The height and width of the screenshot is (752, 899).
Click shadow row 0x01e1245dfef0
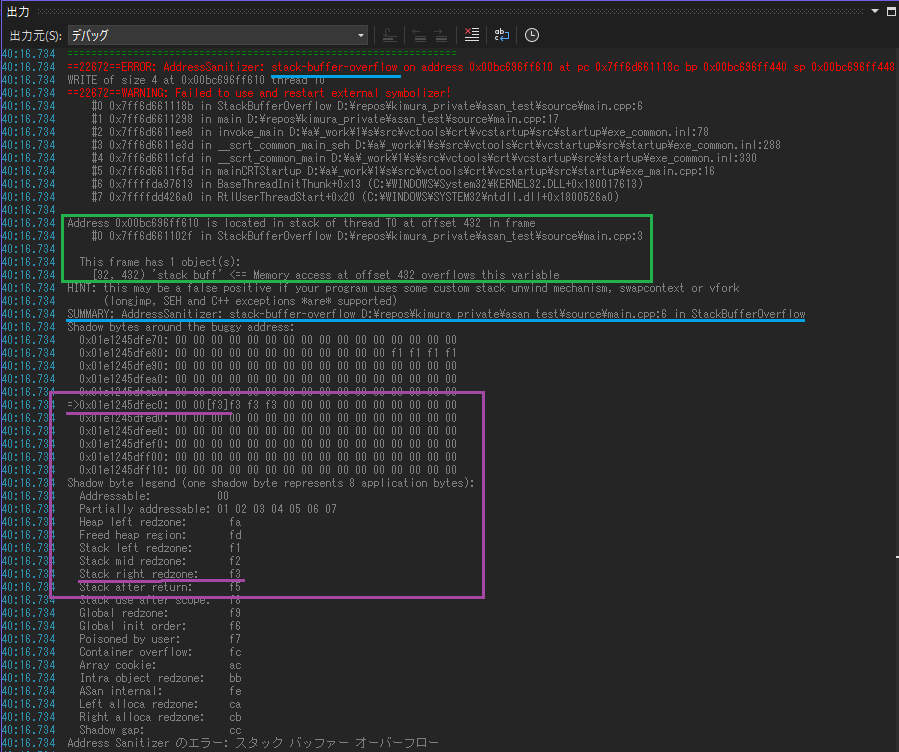(x=268, y=444)
